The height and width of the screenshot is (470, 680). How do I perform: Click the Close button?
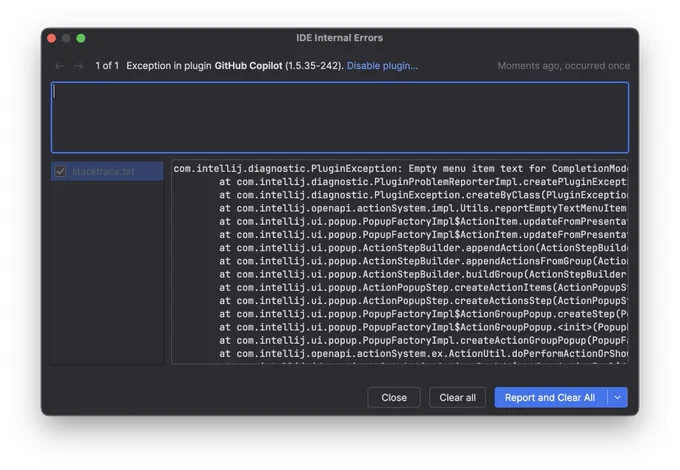pos(394,397)
